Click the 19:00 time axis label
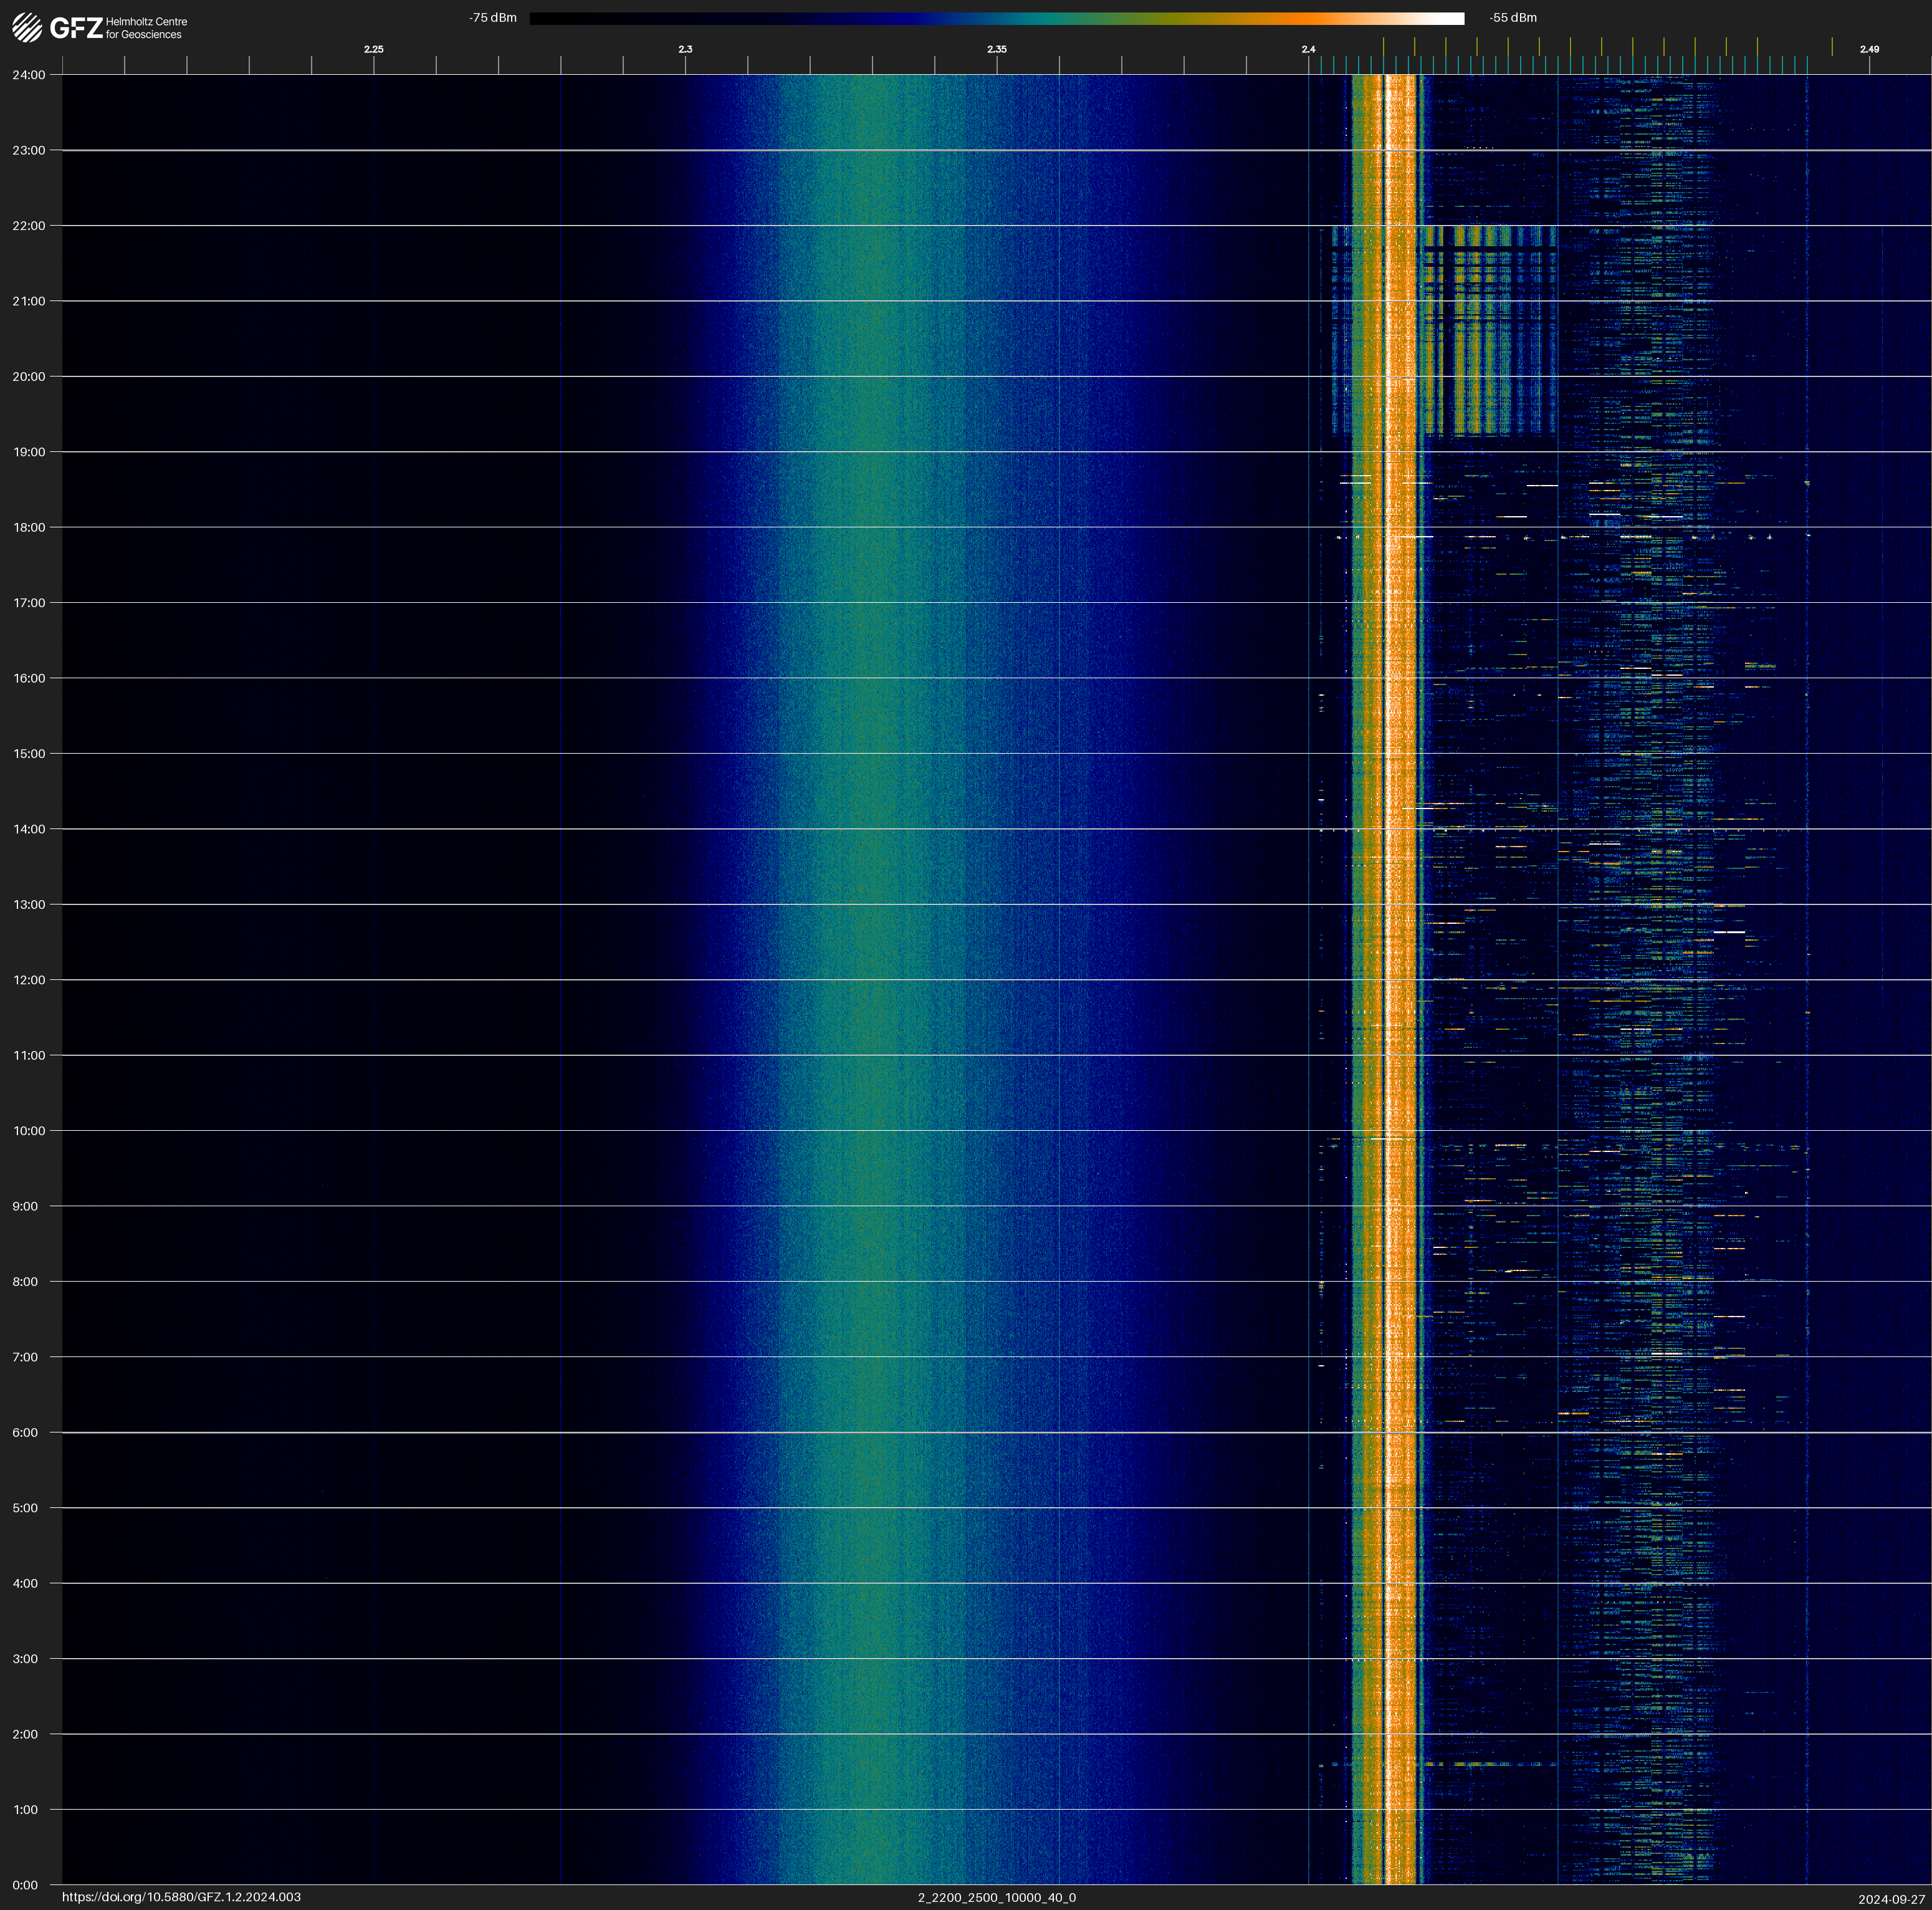Viewport: 1932px width, 1910px height. (29, 452)
